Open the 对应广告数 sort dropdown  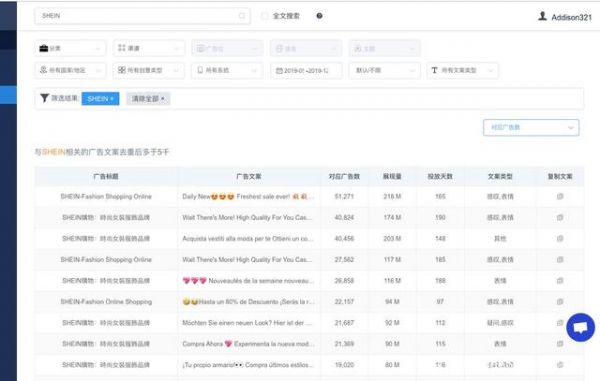click(x=531, y=127)
